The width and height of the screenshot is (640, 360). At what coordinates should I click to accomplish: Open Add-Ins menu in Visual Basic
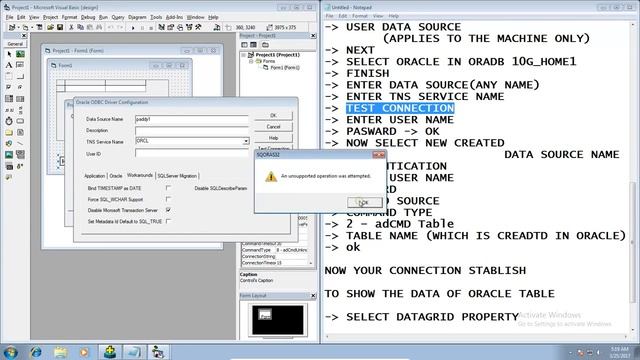174,17
